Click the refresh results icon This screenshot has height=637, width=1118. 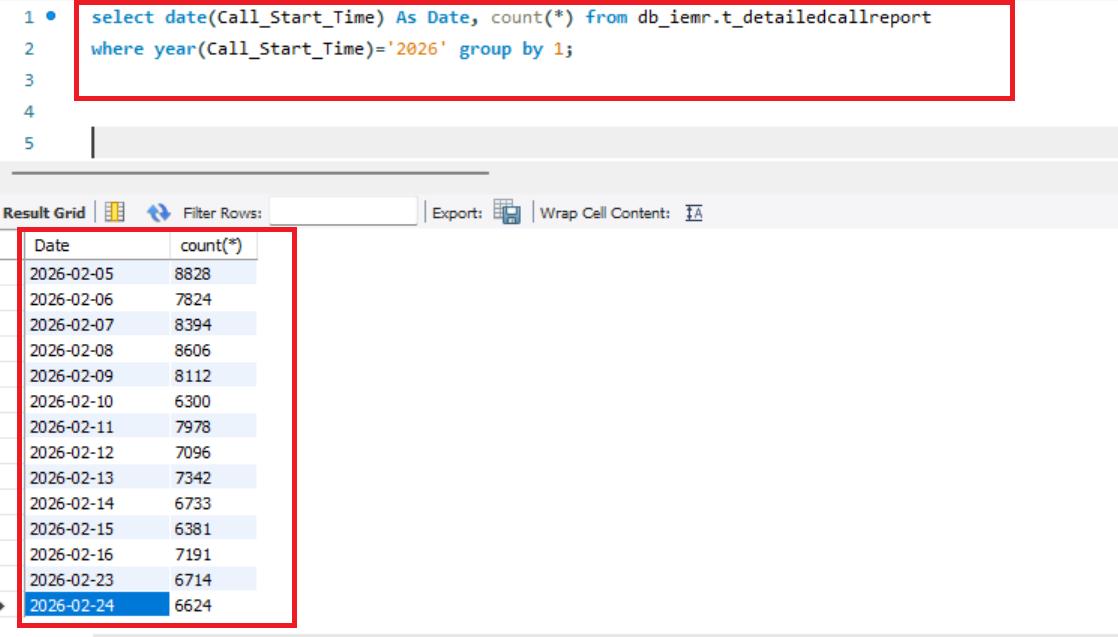tap(158, 212)
